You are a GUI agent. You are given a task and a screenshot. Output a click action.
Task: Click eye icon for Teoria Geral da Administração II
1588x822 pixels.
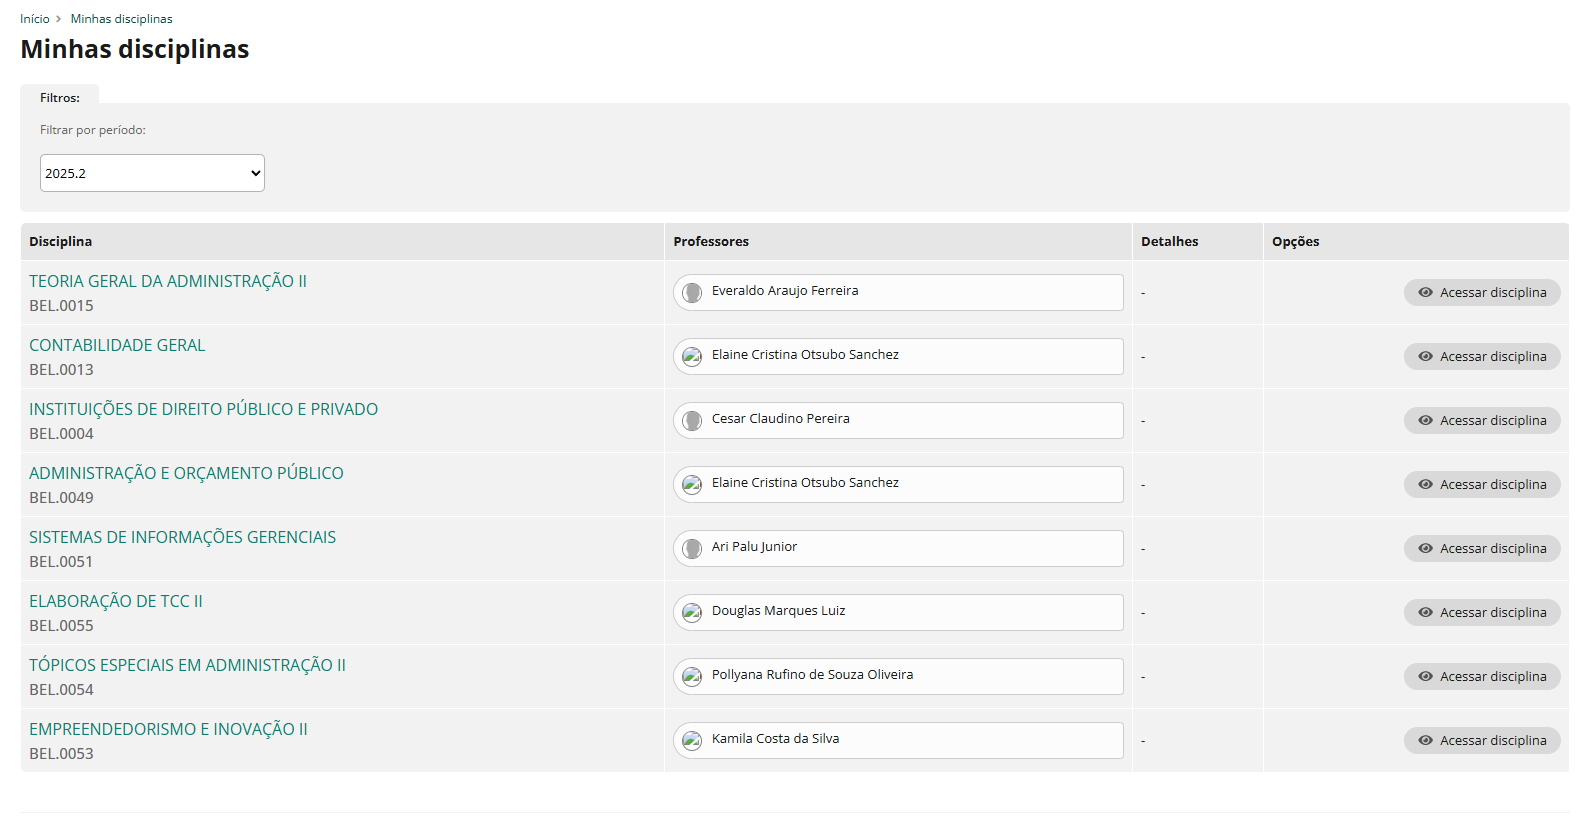pos(1425,293)
